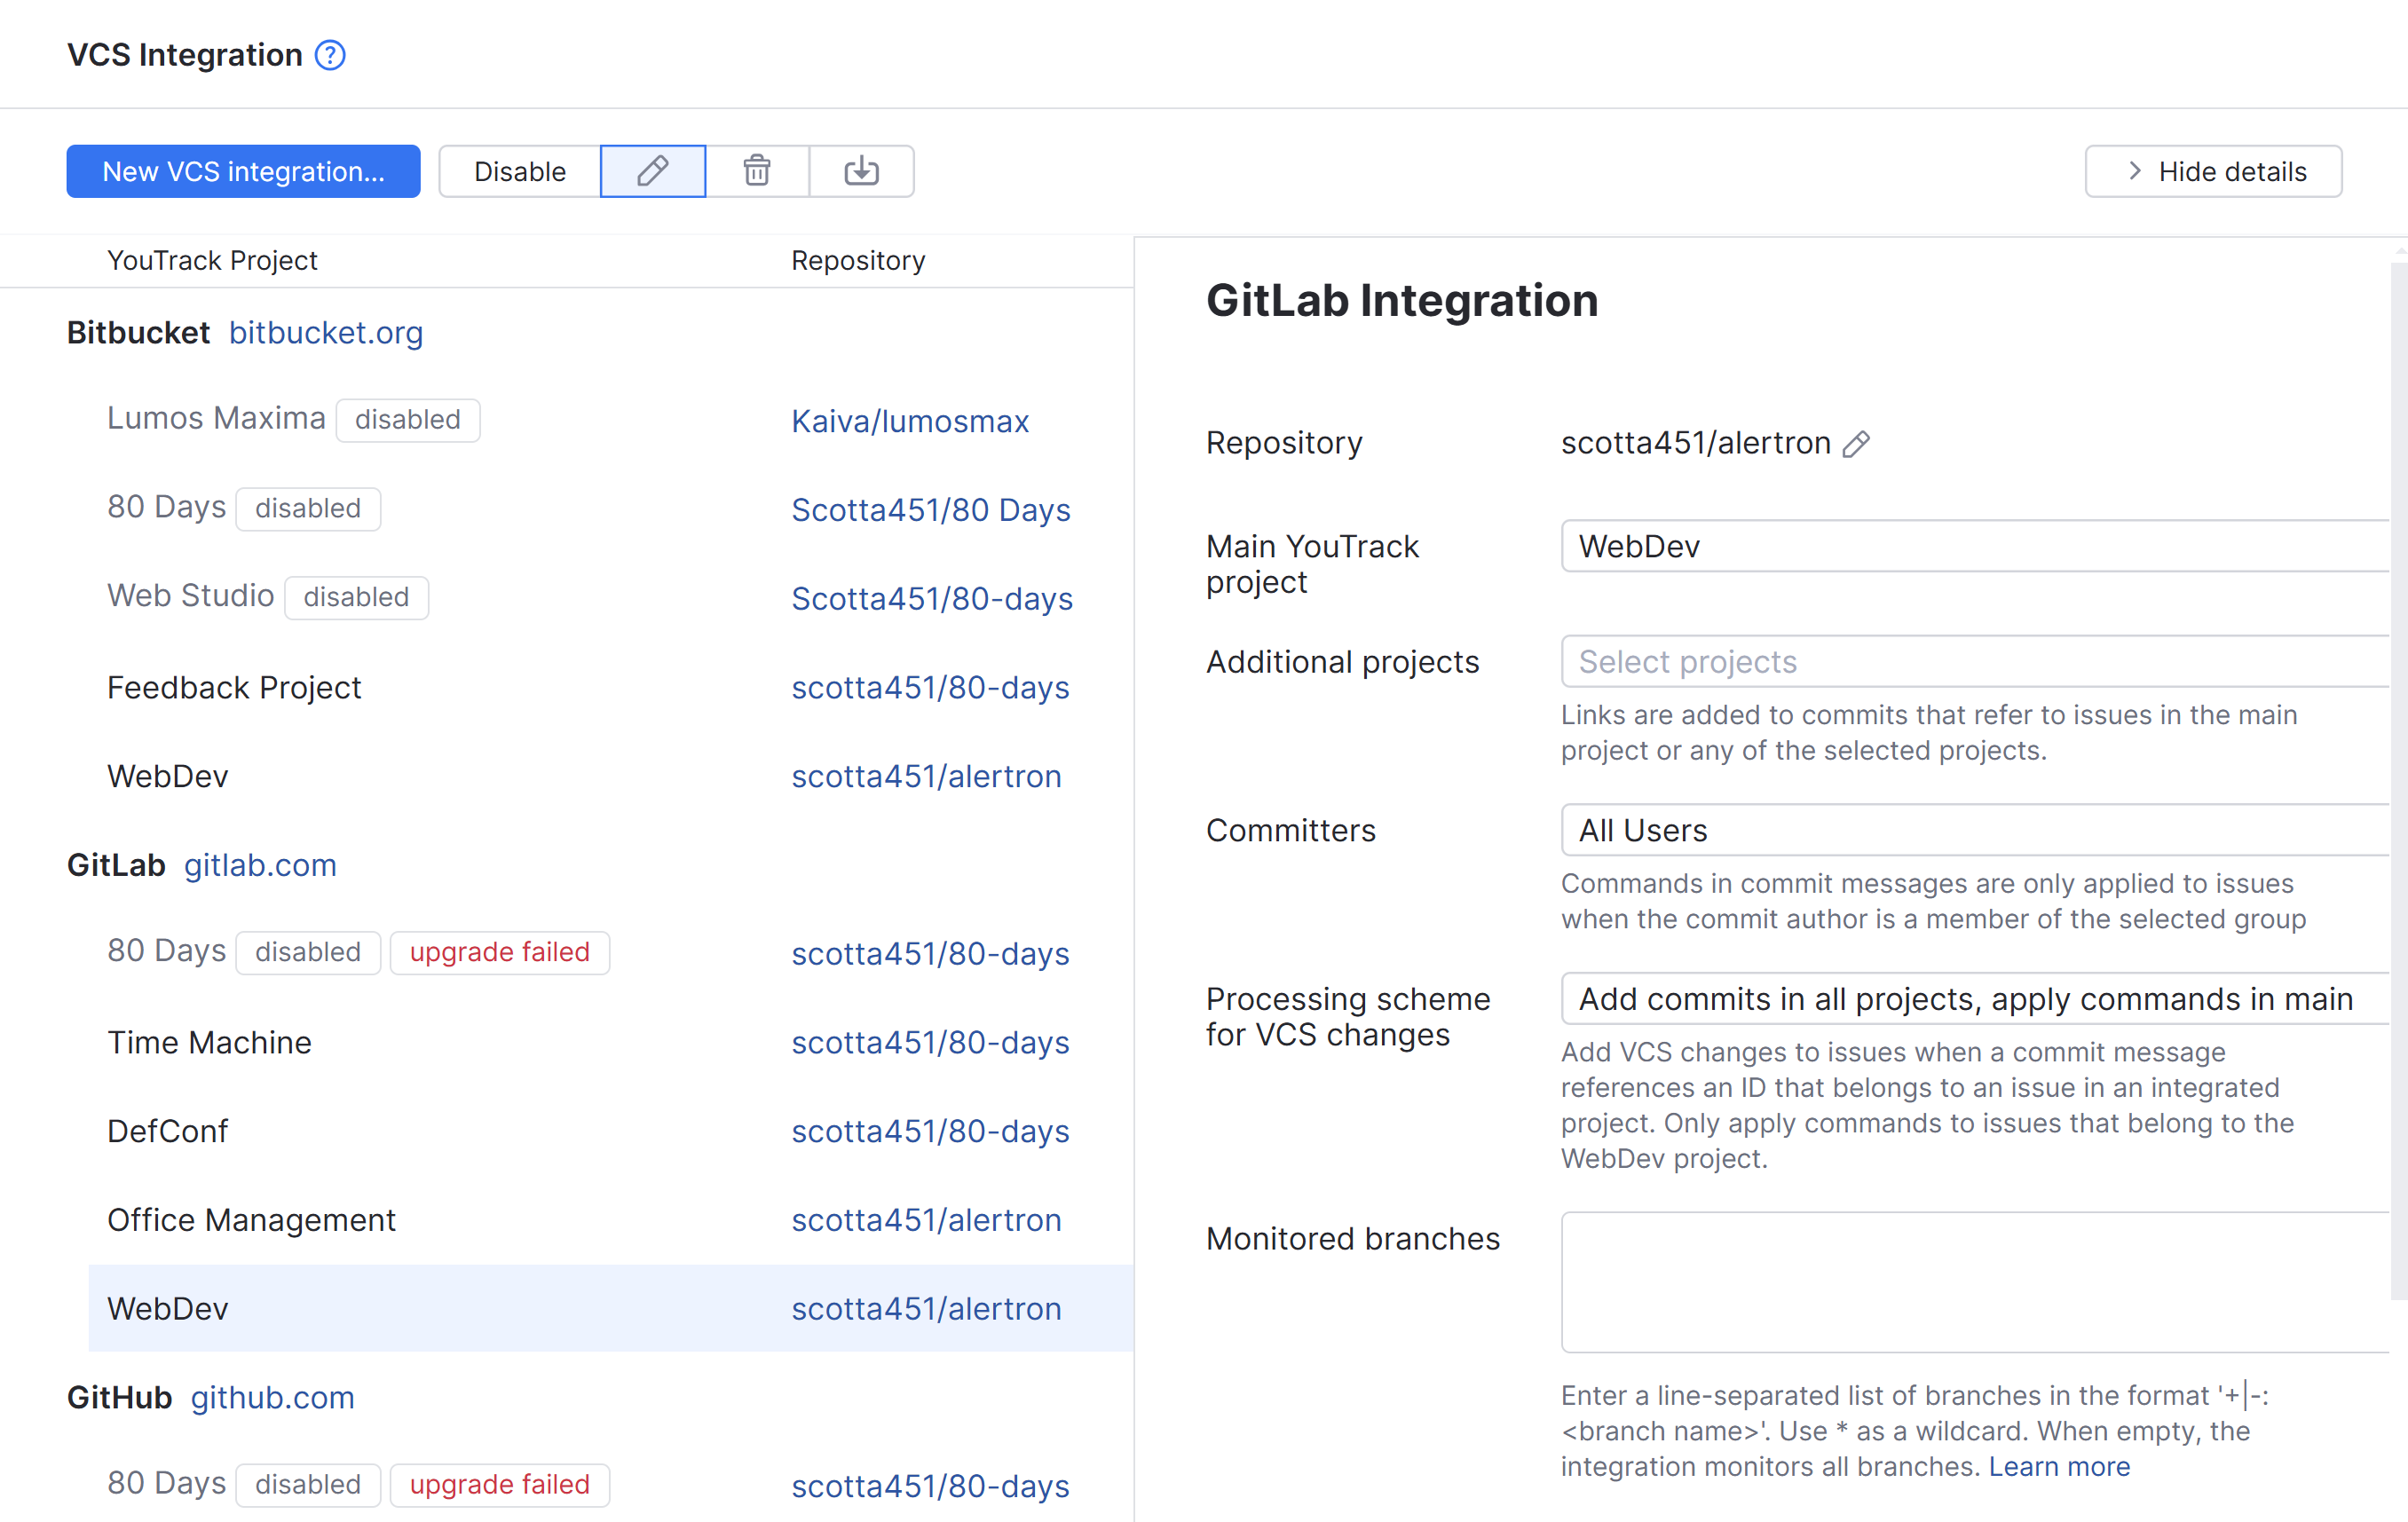The width and height of the screenshot is (2408, 1522).
Task: Open the bitbucket.org link
Action: pos(326,333)
